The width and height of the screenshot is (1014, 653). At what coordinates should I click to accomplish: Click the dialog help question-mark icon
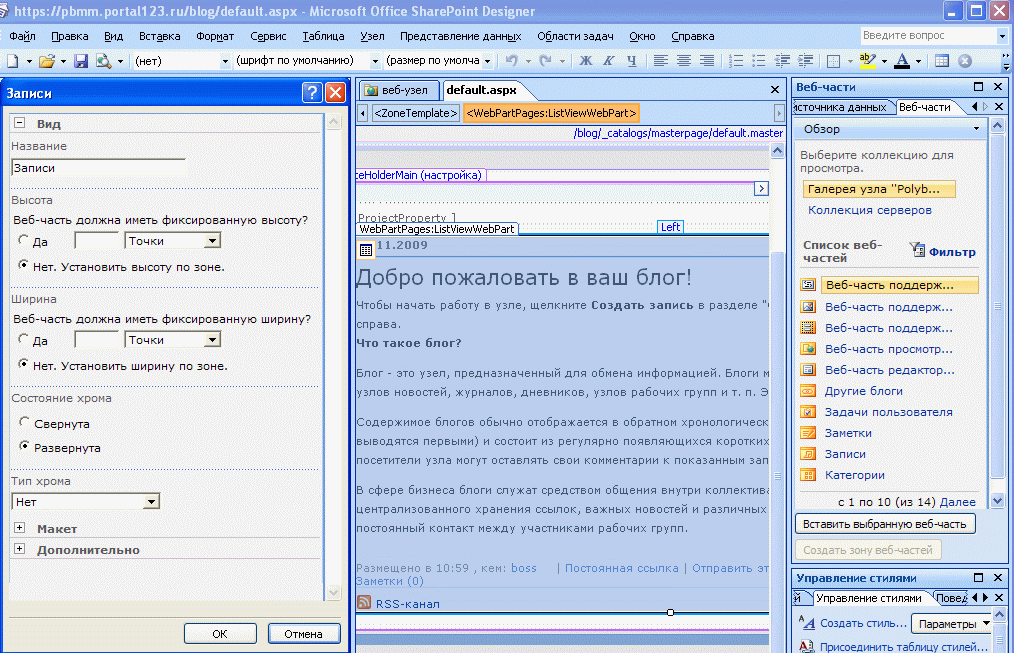pos(312,93)
